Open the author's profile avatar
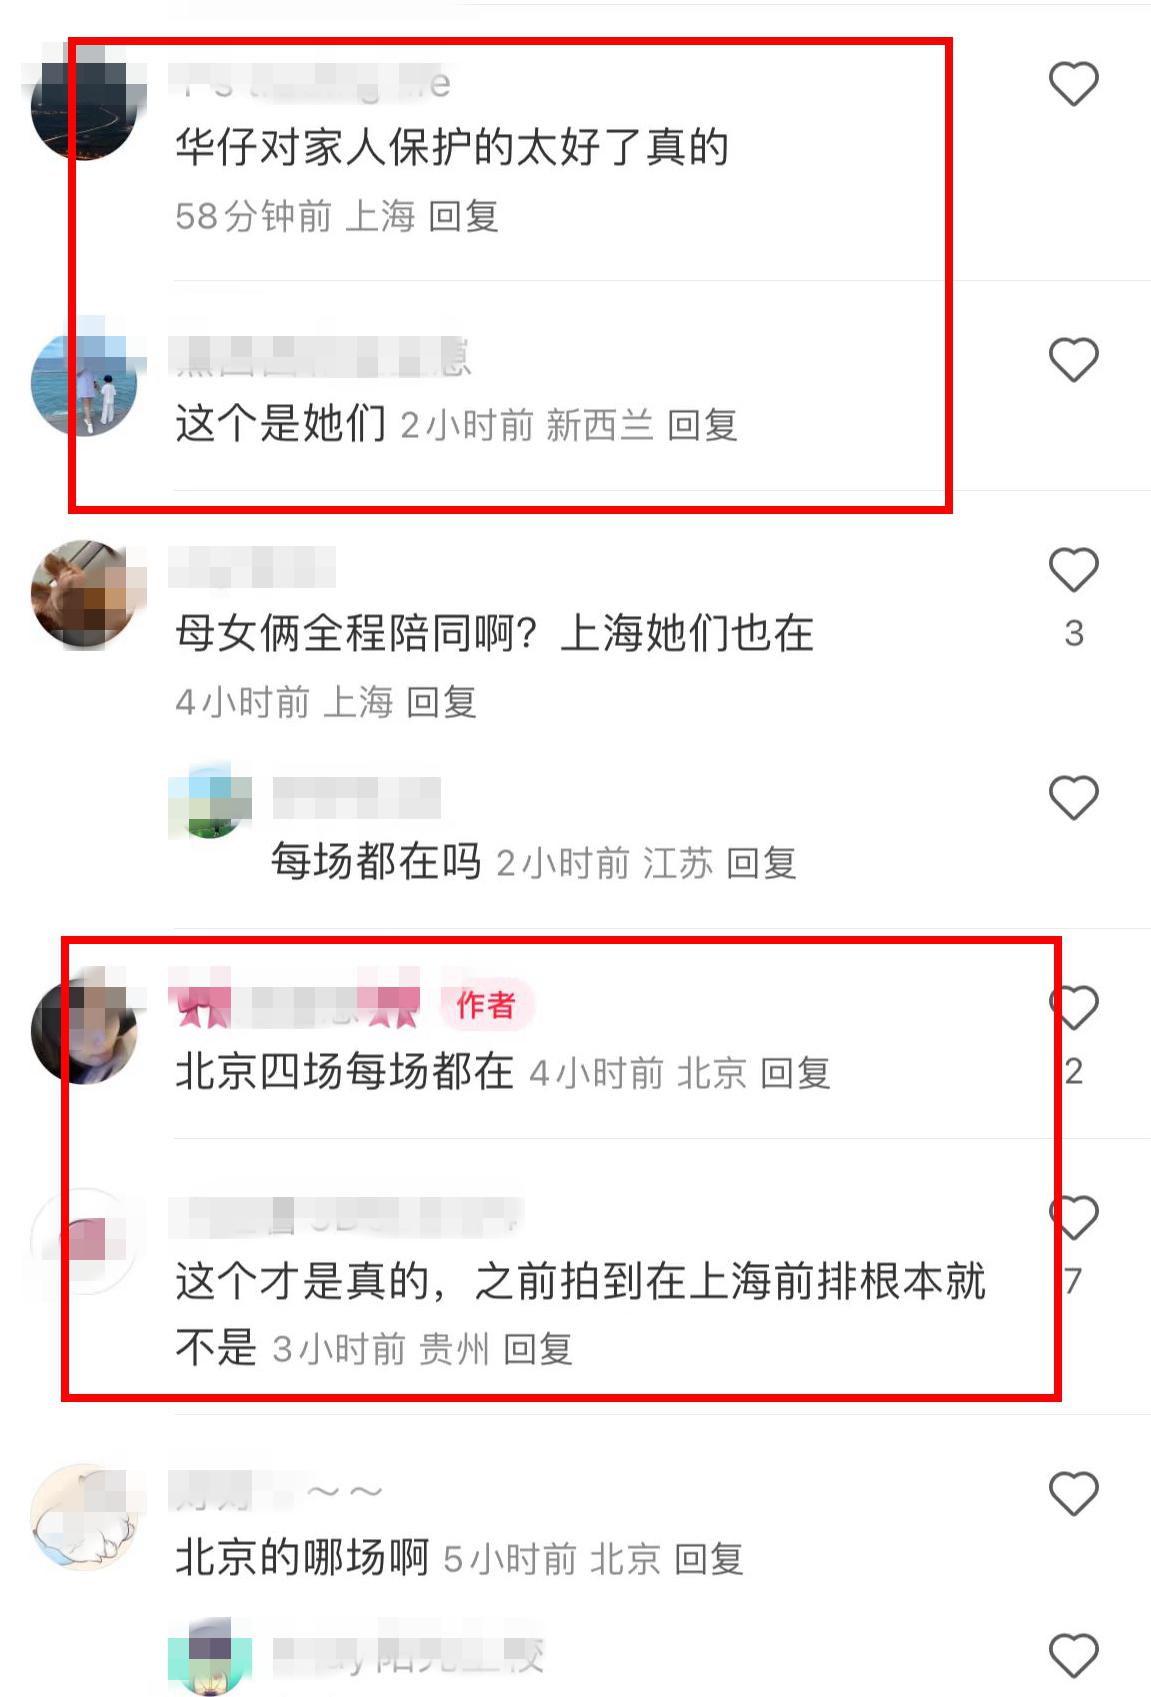1151x1697 pixels. point(84,1031)
